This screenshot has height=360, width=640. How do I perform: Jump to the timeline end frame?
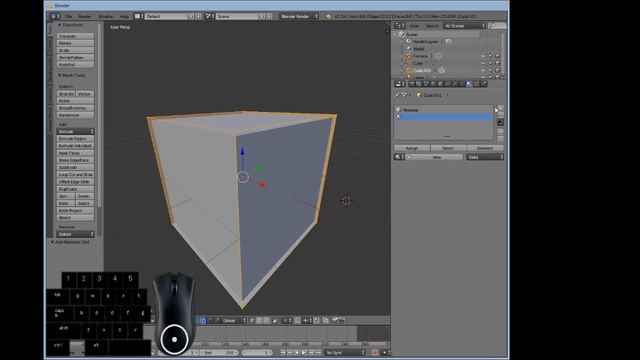click(x=318, y=352)
